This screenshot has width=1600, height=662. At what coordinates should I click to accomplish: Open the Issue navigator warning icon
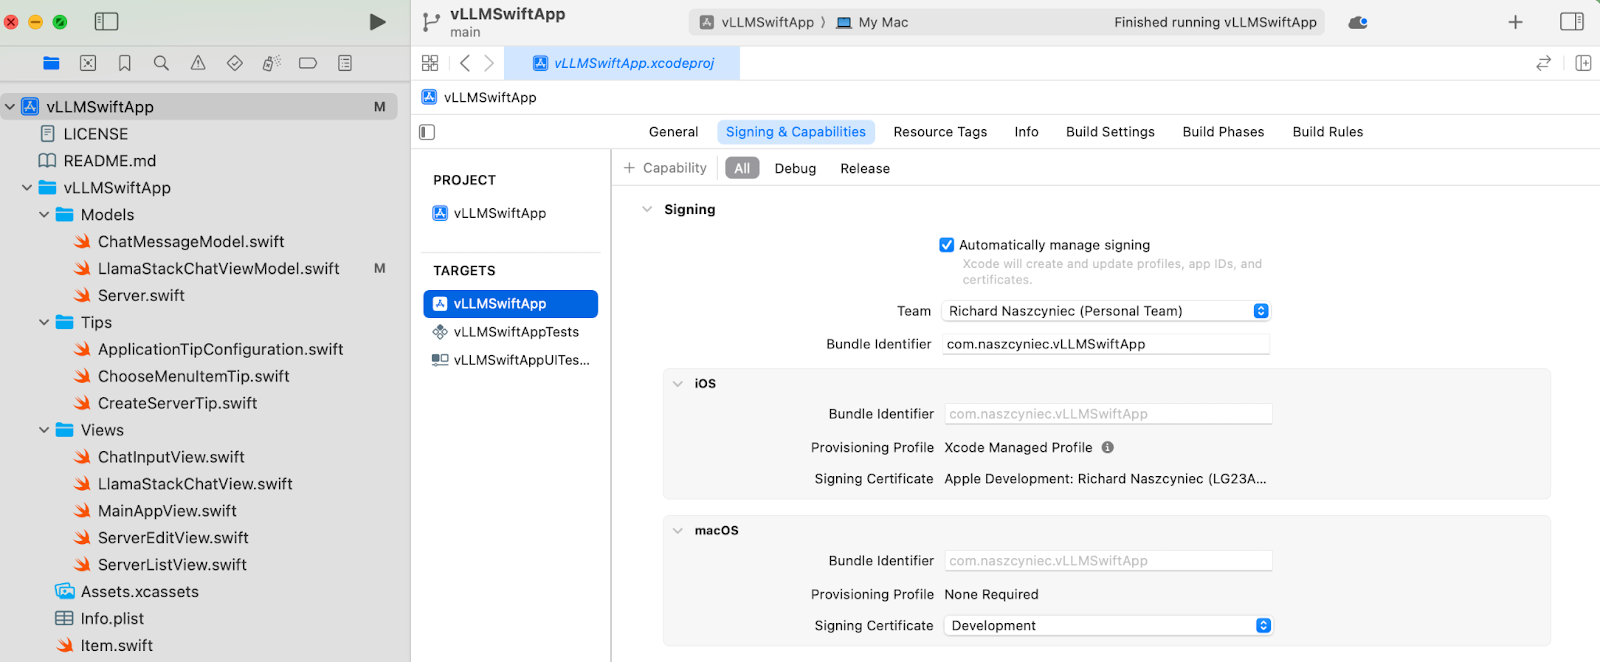click(x=198, y=63)
